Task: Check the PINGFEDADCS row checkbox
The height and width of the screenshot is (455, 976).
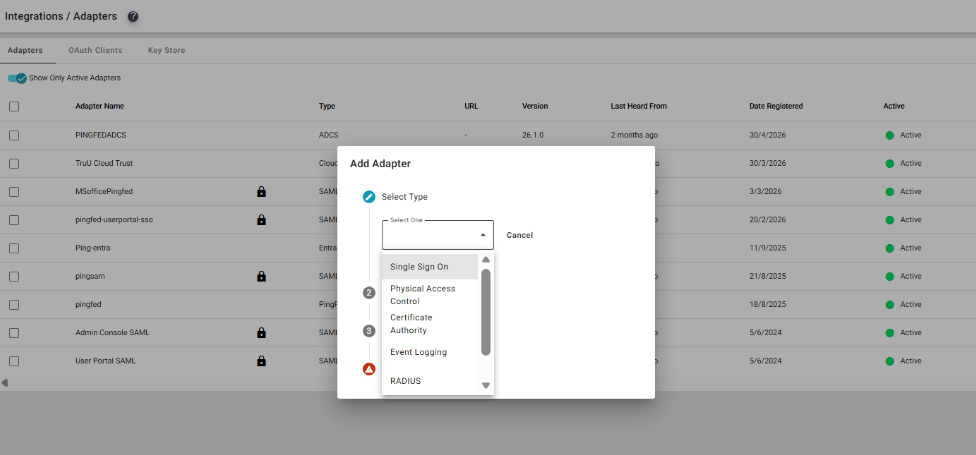Action: click(x=14, y=135)
